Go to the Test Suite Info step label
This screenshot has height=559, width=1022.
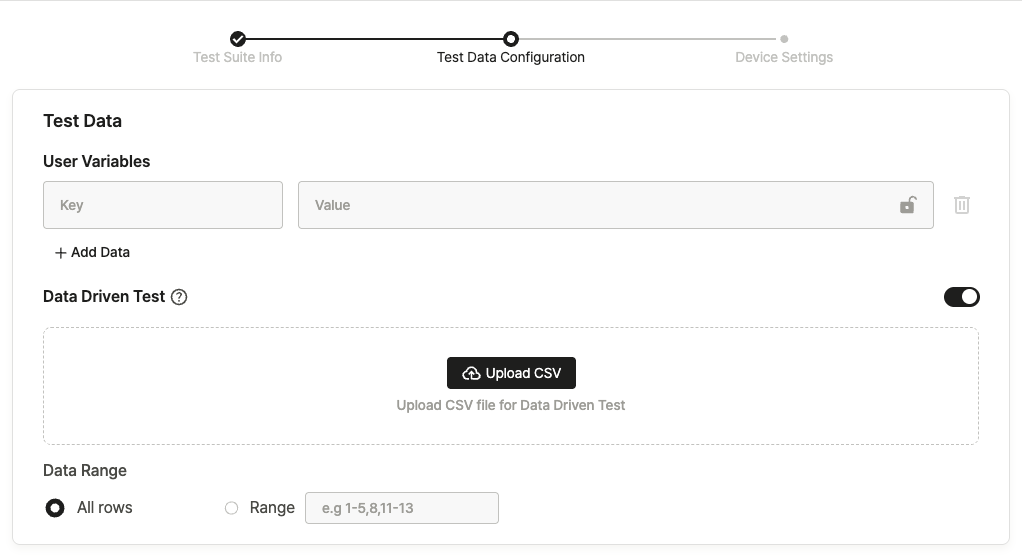pos(237,57)
